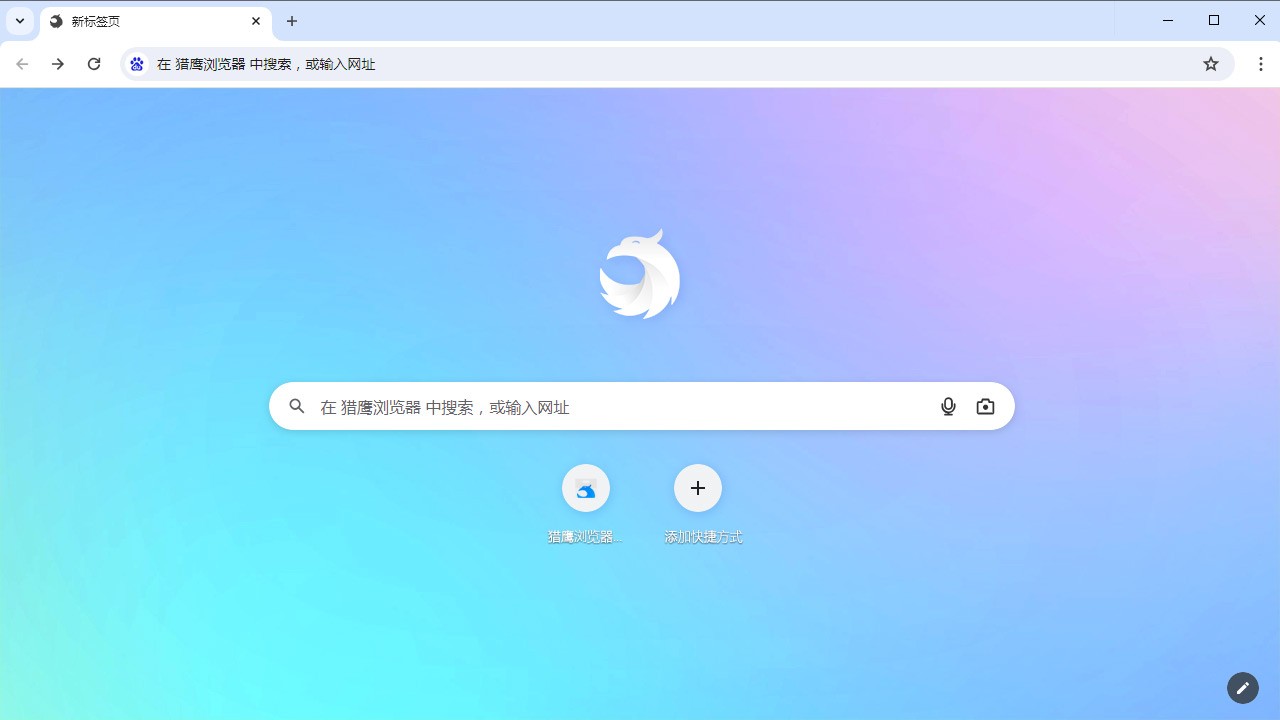The height and width of the screenshot is (720, 1280).
Task: Click the forward navigation arrow
Action: (58, 63)
